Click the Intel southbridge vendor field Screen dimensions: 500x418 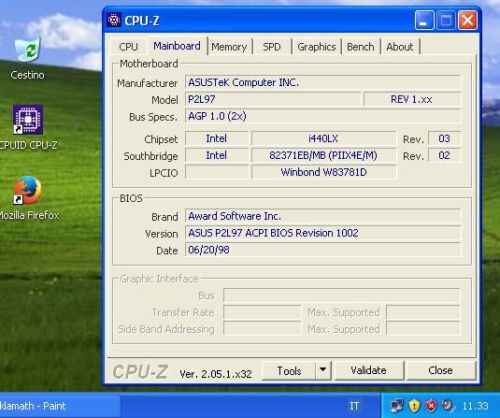tap(217, 155)
